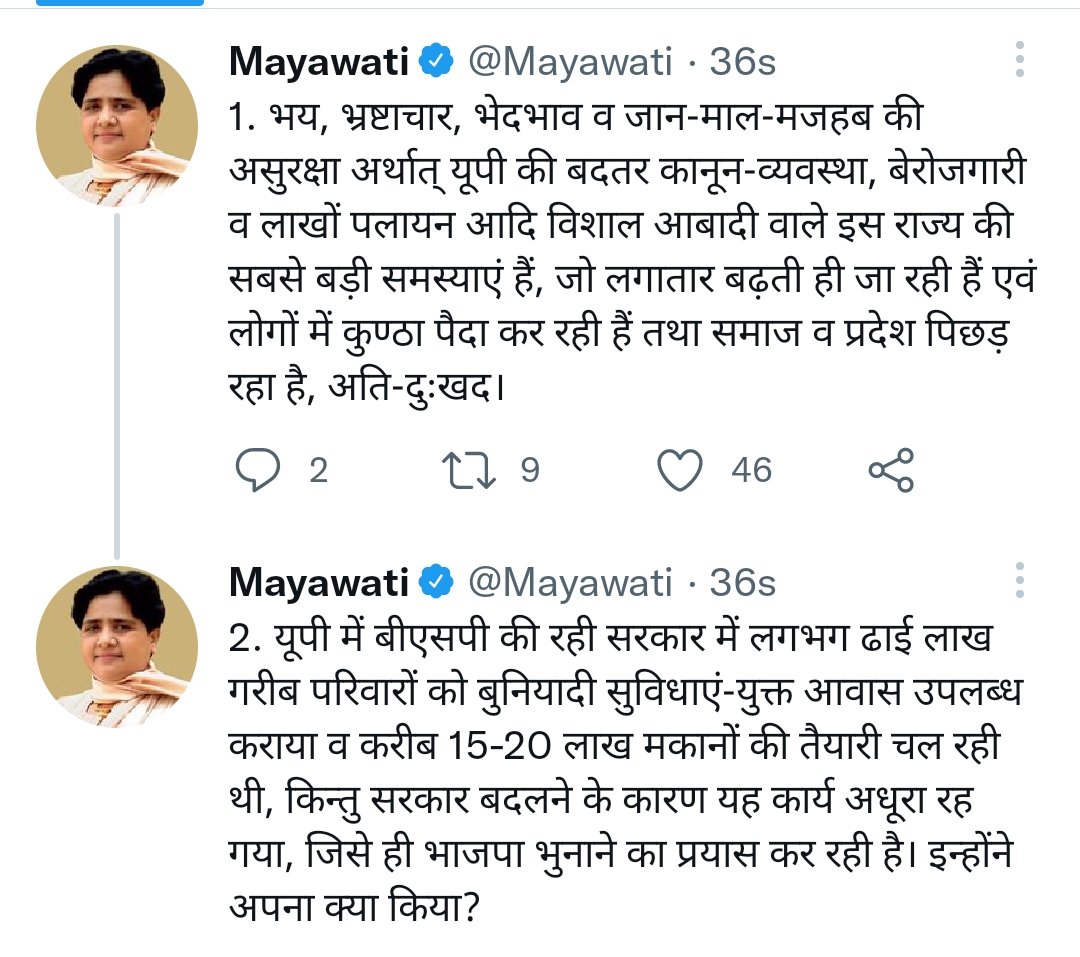Click the verified badge on the first tweet
Screen dimensions: 1080x957
pos(437,63)
